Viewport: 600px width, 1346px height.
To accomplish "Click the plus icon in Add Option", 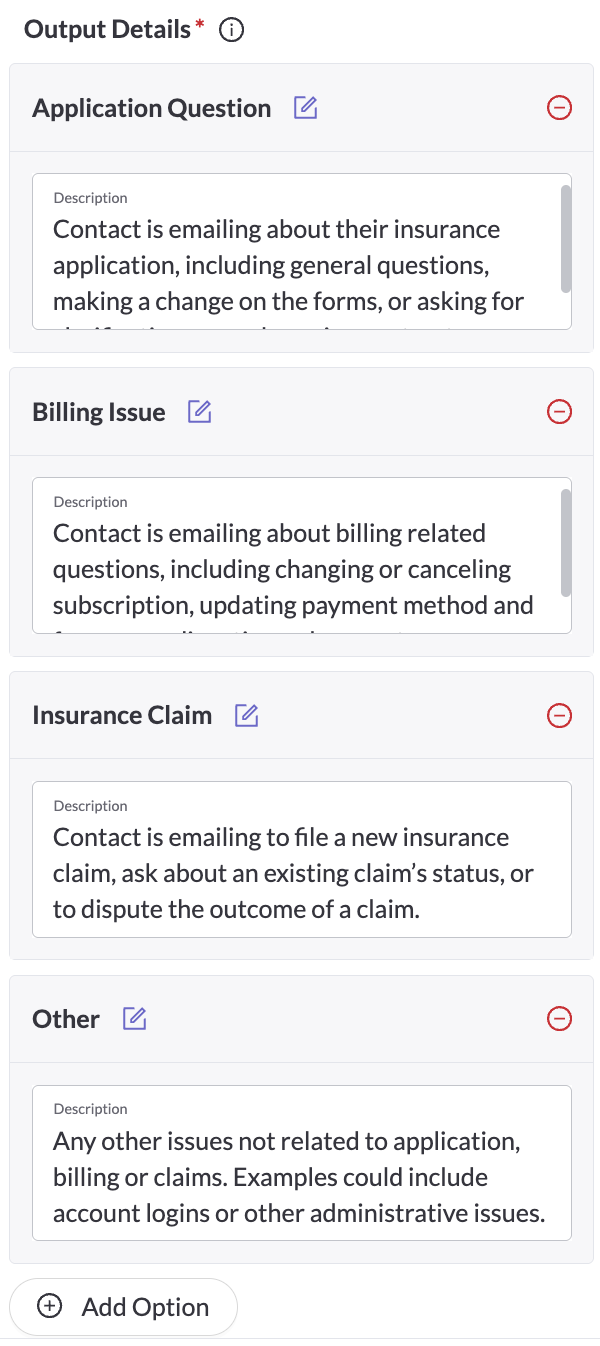I will point(49,1307).
